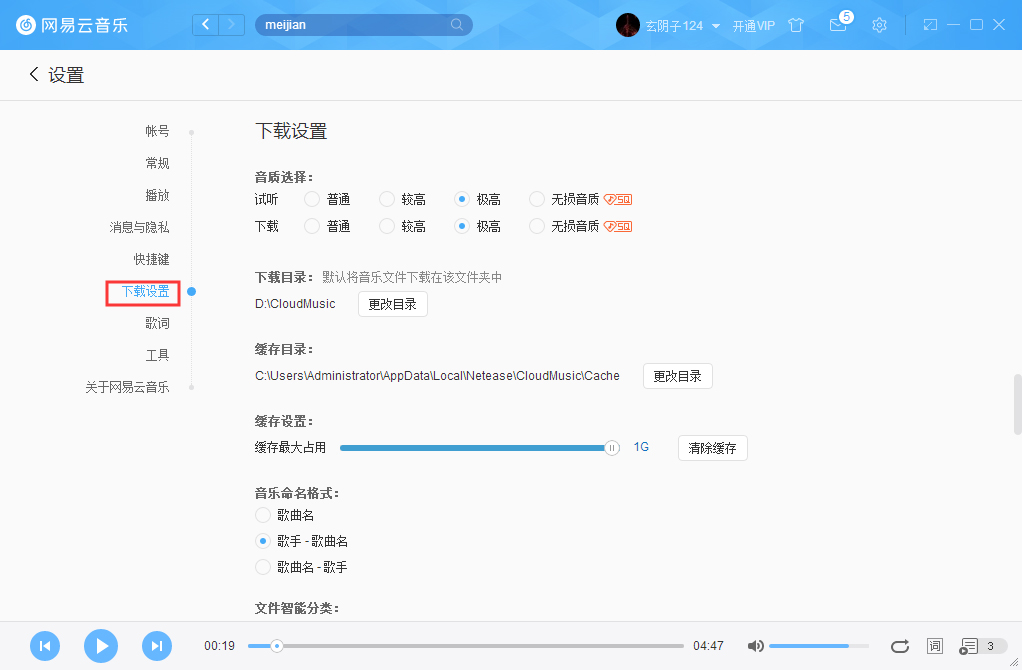The height and width of the screenshot is (670, 1022).
Task: Click the repeat playback mode icon
Action: (899, 646)
